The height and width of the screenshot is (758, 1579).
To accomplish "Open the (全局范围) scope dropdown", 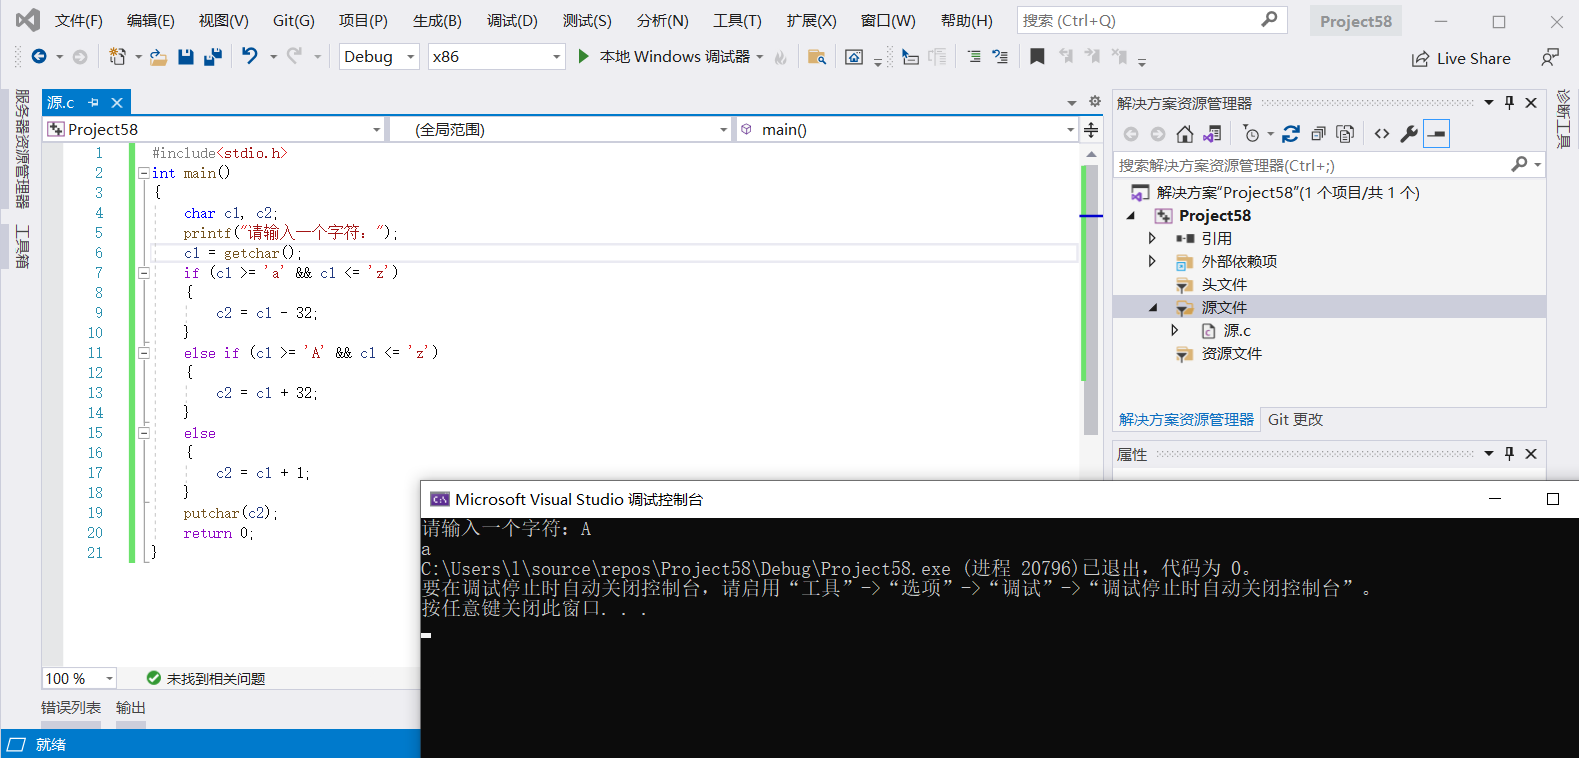I will (x=559, y=129).
